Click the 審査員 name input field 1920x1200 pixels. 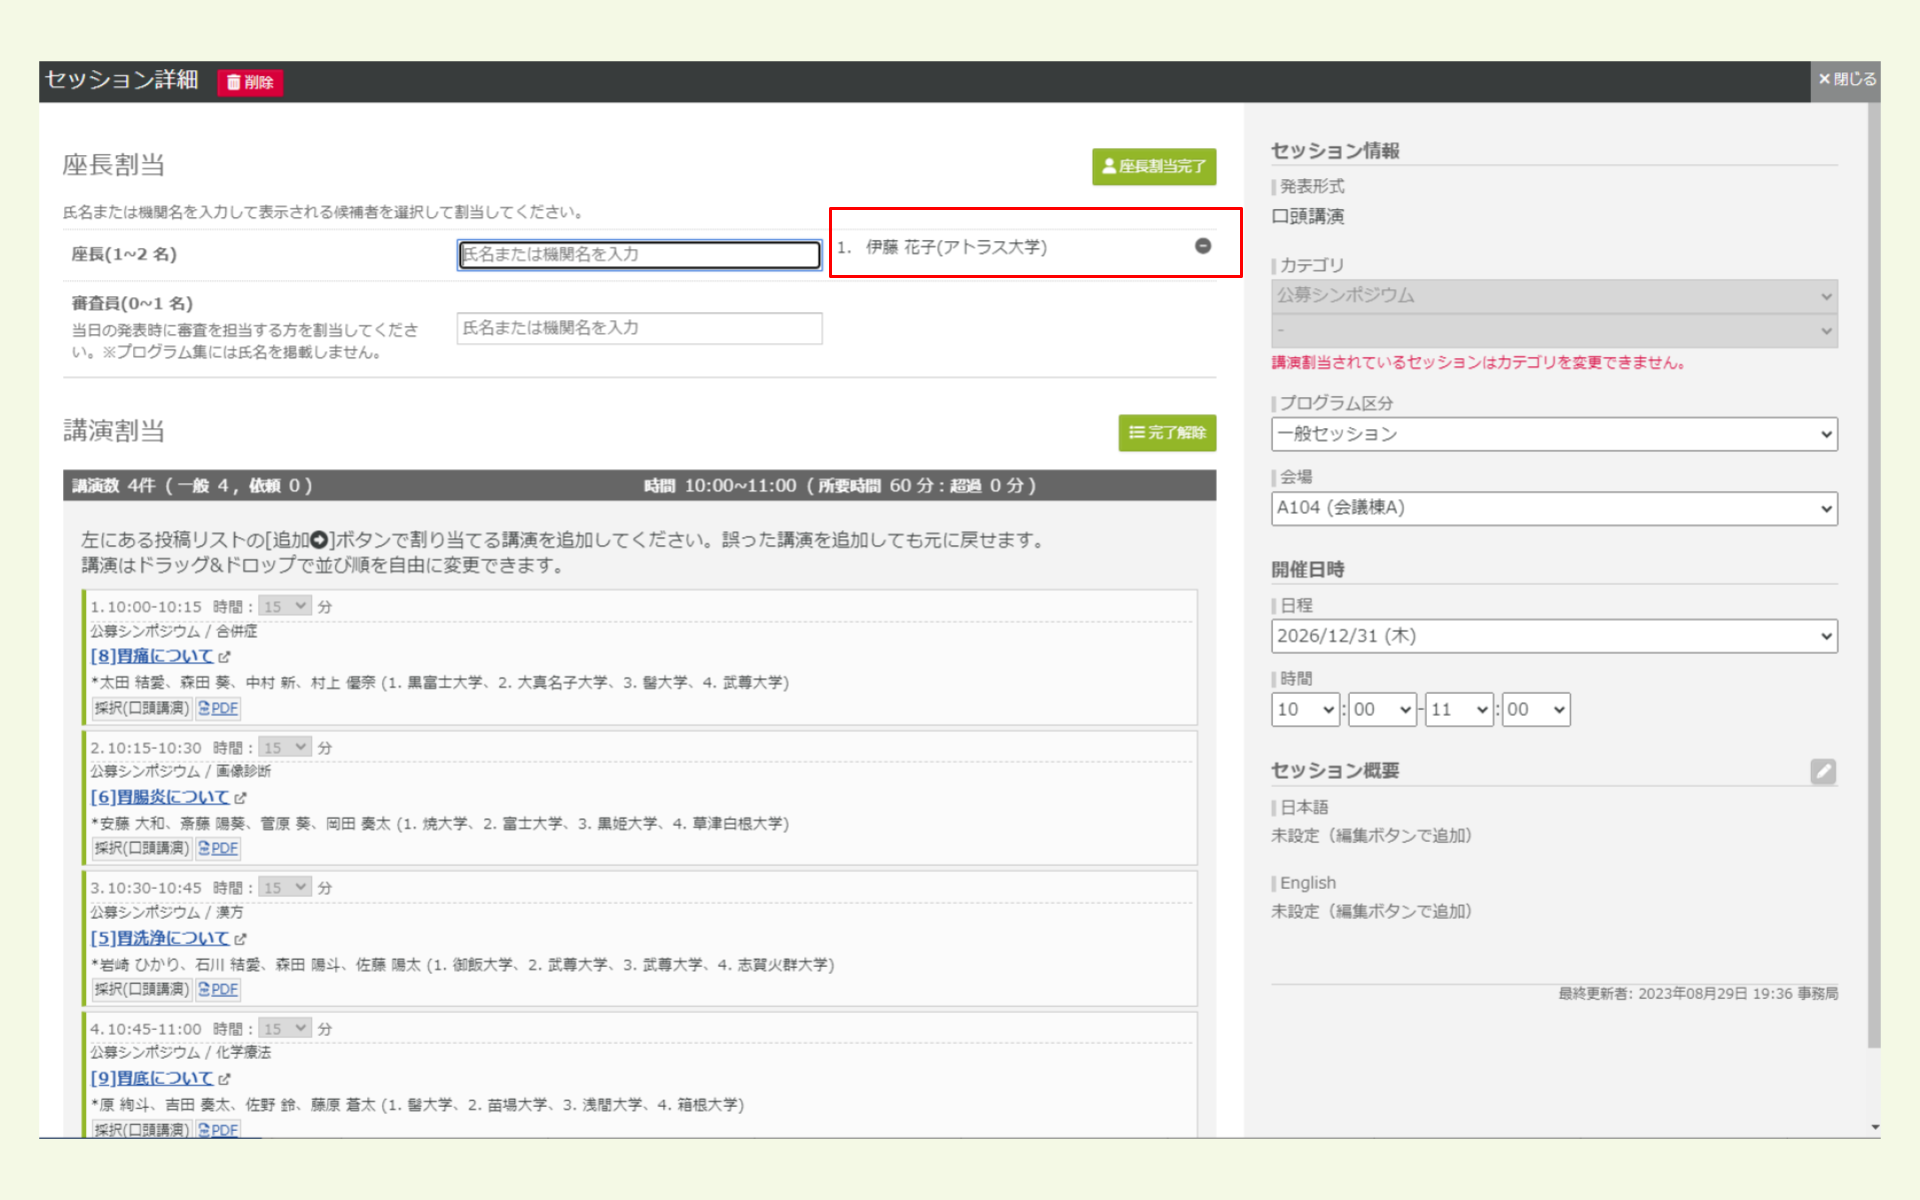(x=639, y=328)
